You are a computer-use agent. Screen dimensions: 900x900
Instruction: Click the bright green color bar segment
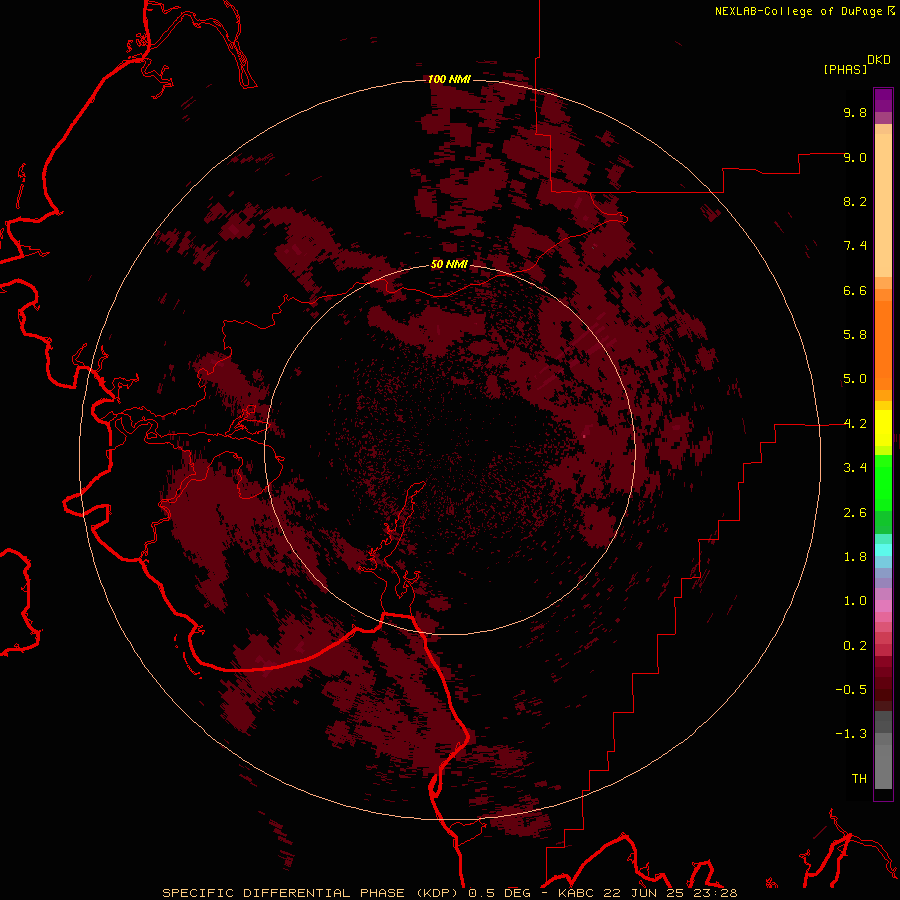tap(883, 483)
